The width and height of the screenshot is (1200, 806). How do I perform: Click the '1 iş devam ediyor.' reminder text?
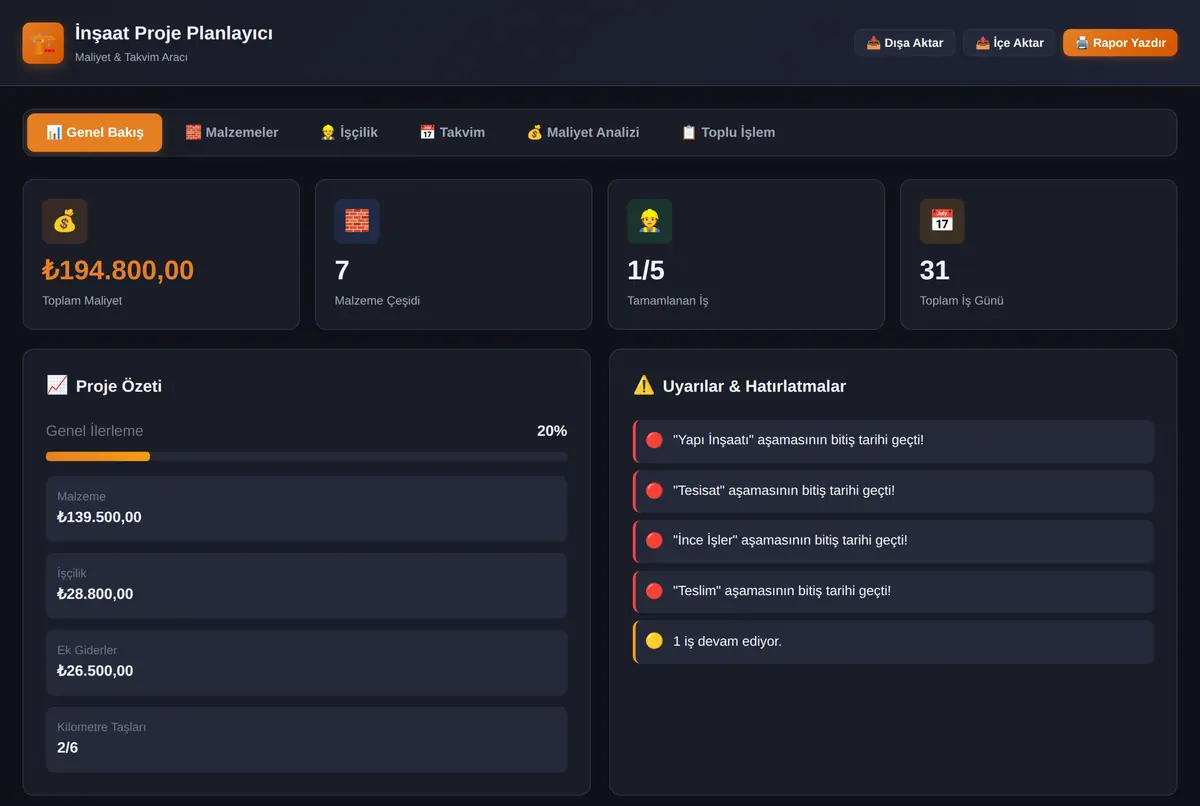[x=727, y=641]
